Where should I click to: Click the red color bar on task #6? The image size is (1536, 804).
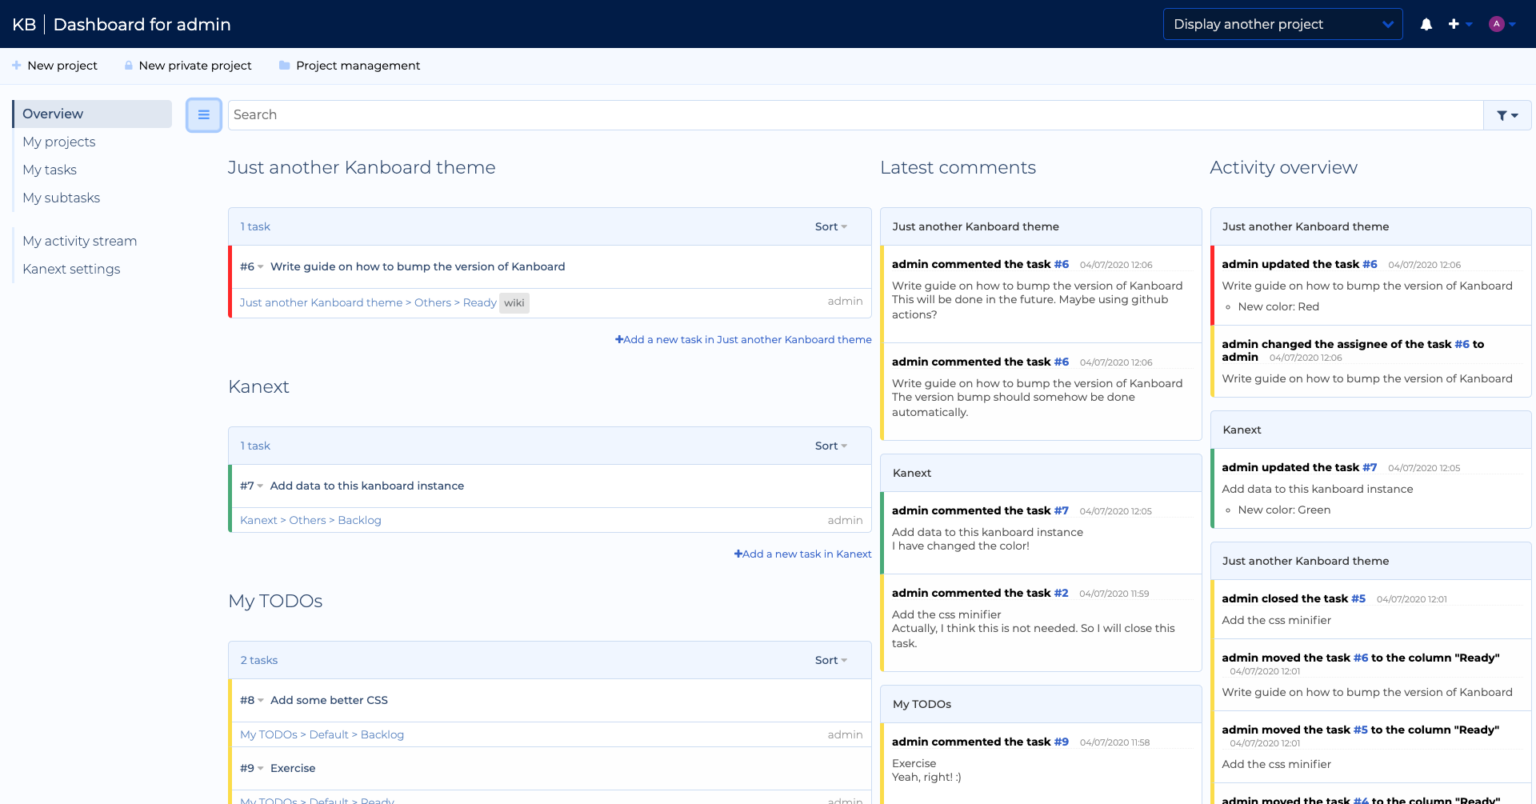click(x=229, y=282)
